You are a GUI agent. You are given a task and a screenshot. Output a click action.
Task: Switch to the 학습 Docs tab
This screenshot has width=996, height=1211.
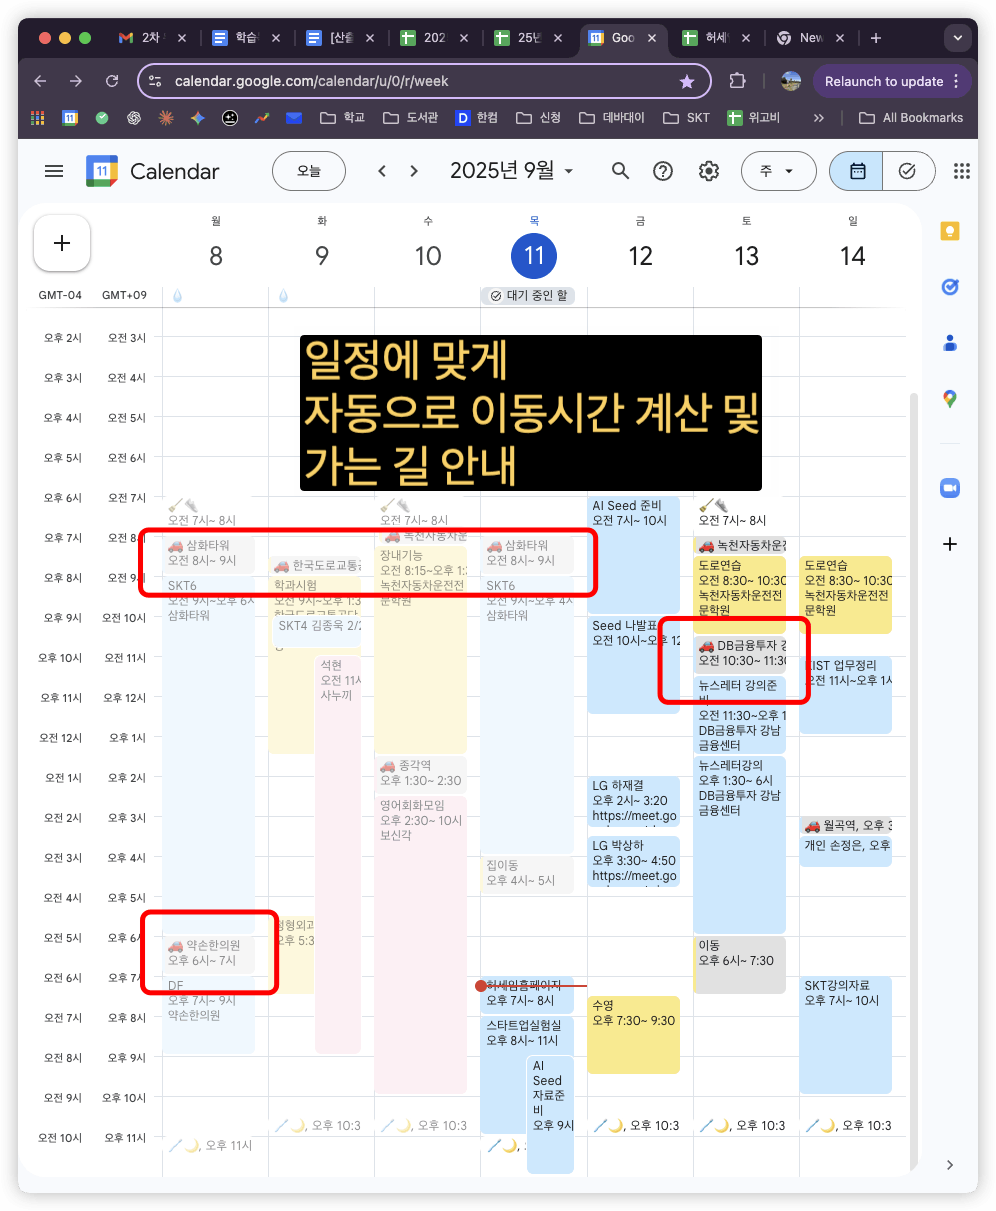(245, 38)
